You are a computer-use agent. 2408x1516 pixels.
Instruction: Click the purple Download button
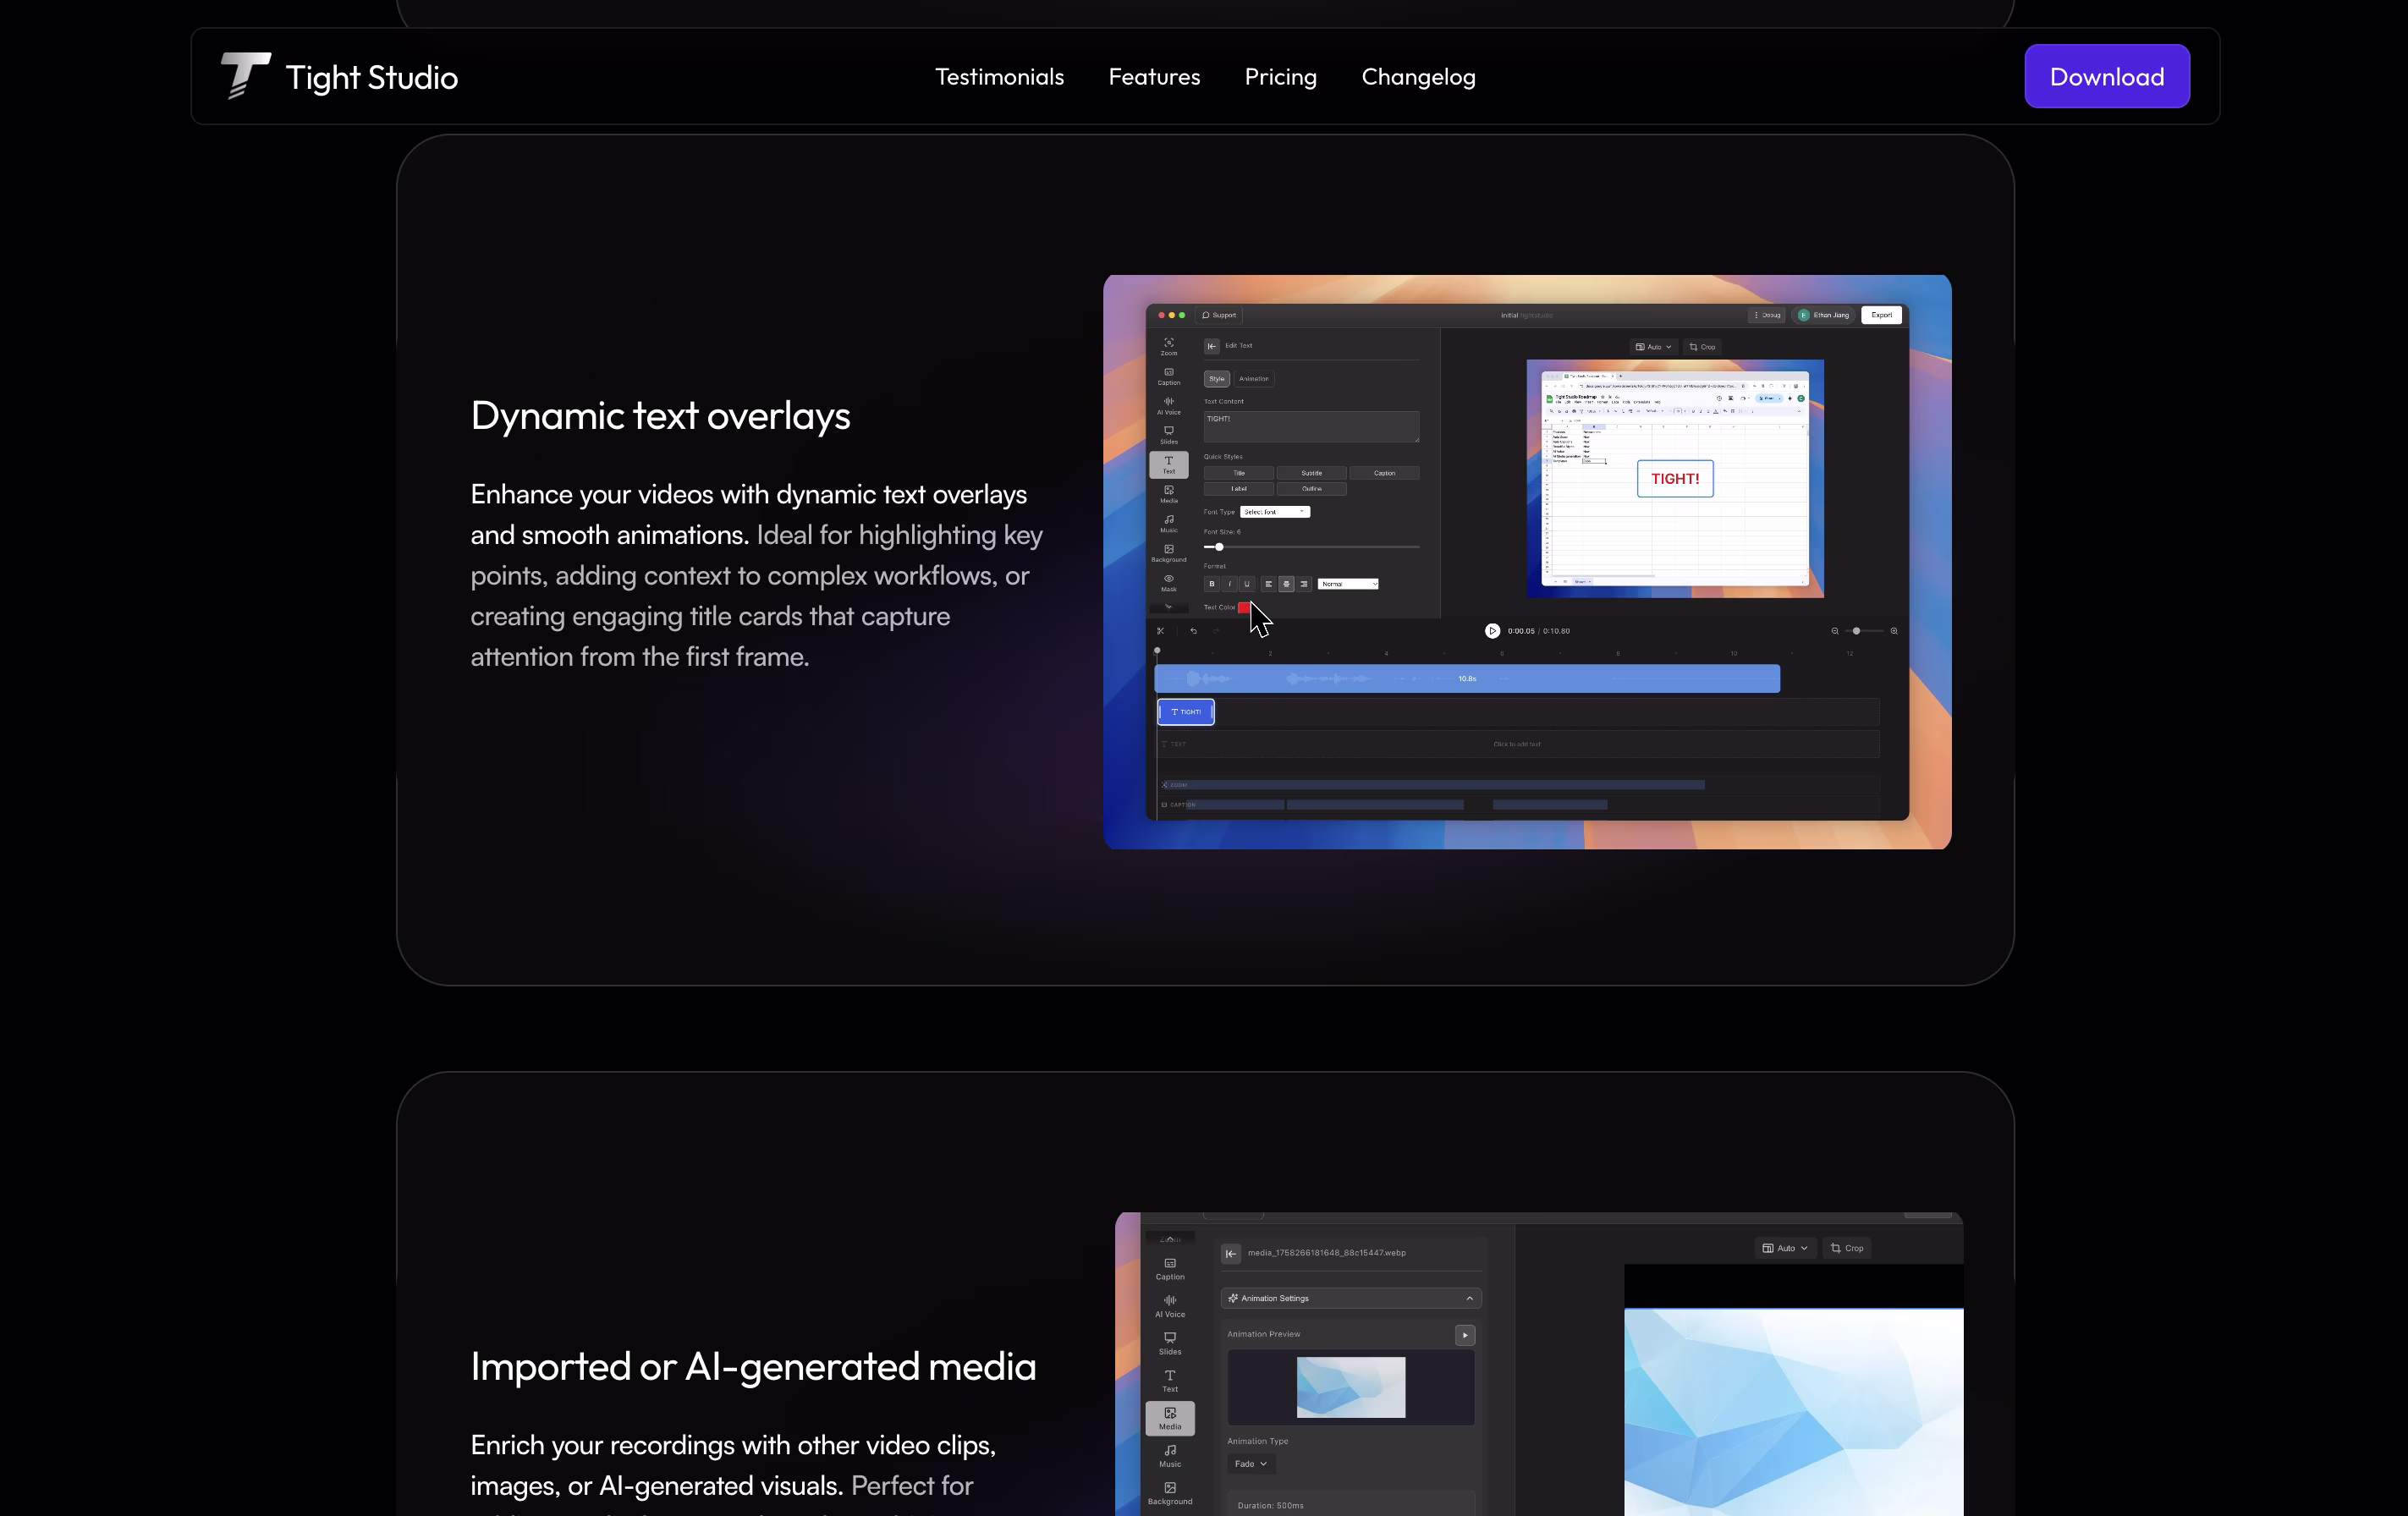pos(2106,77)
